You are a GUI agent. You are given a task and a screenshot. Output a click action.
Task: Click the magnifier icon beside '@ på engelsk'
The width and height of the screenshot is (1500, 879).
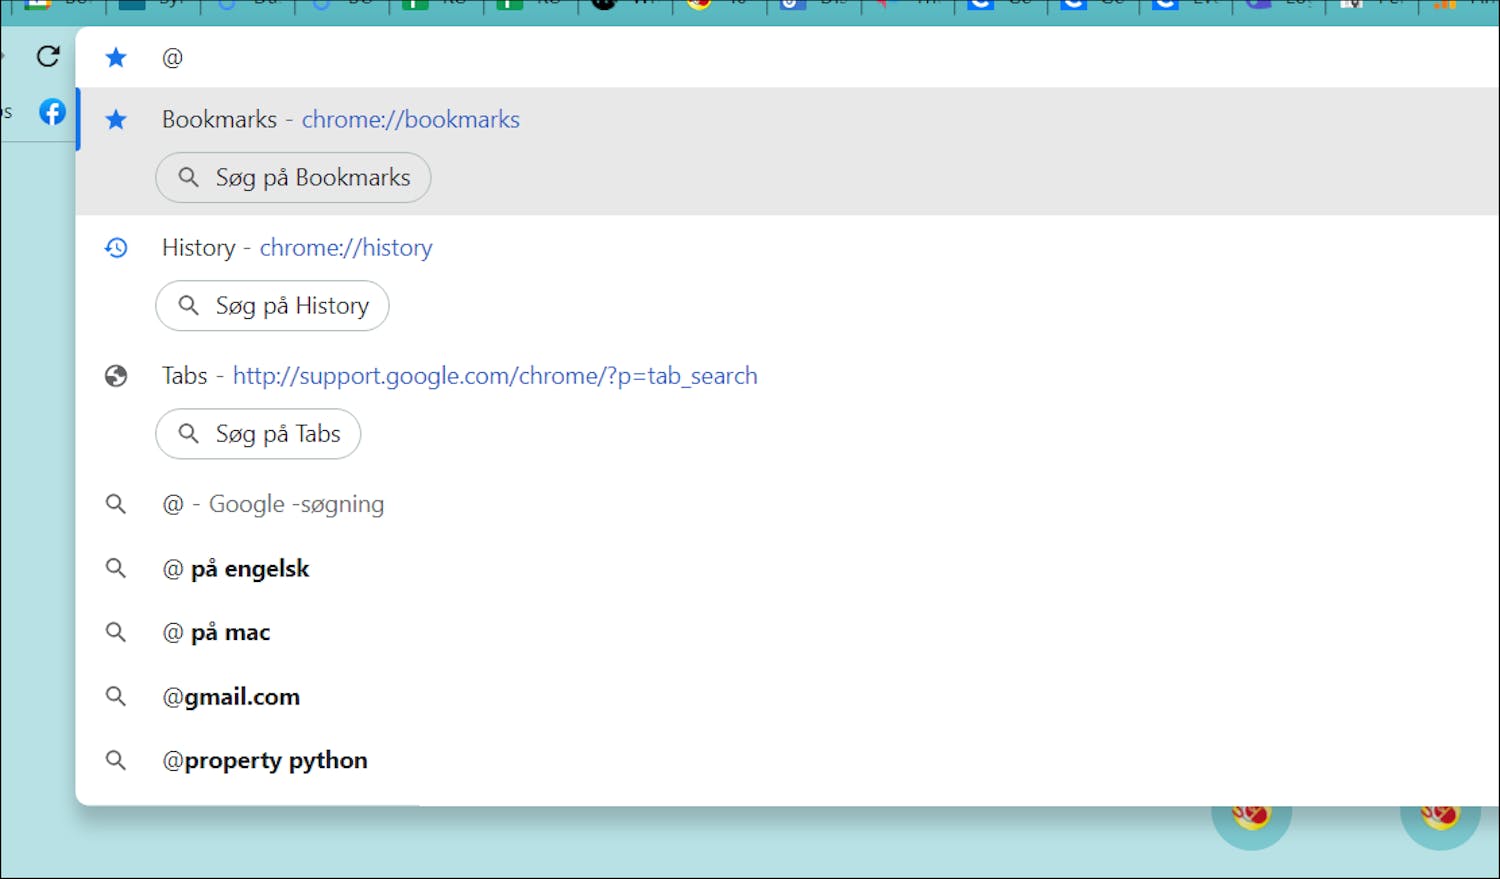(x=116, y=568)
